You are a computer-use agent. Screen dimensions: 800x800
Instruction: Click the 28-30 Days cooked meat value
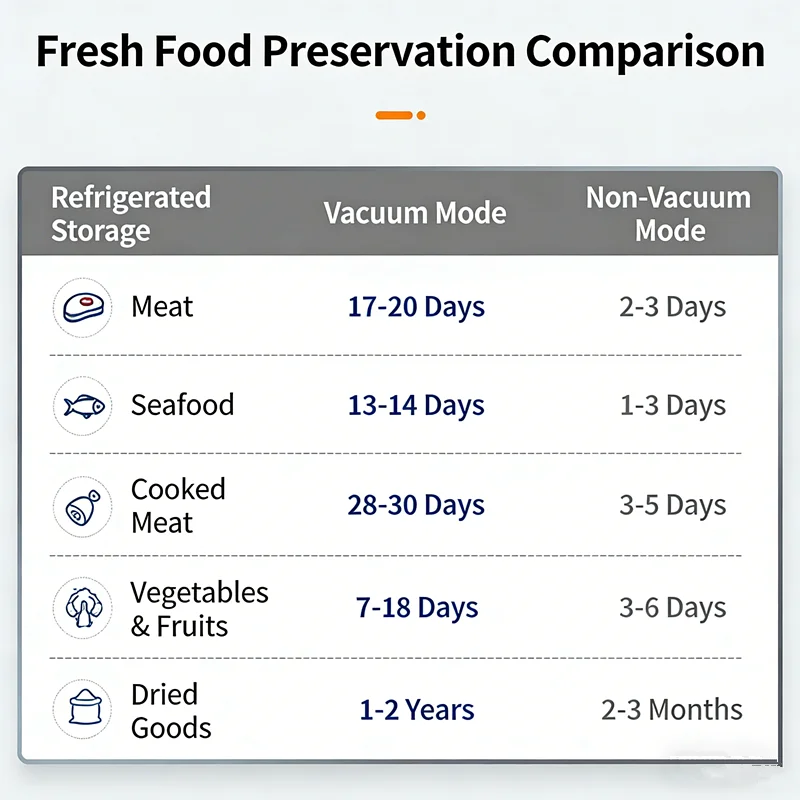click(416, 505)
